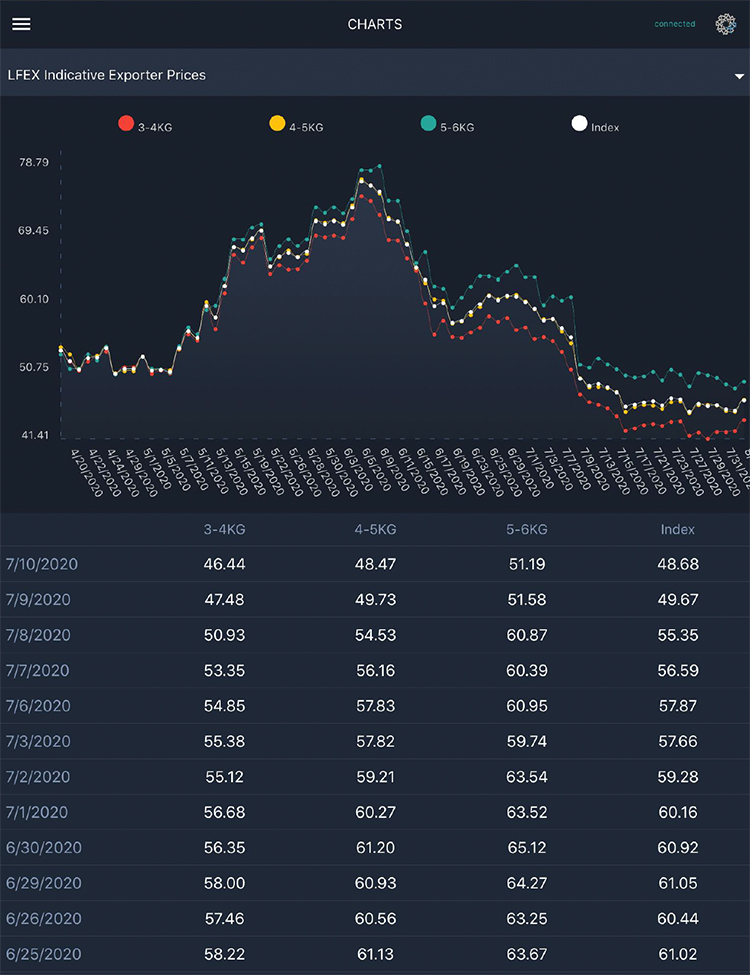Select the 7/7/2020 table row date
The height and width of the screenshot is (975, 750).
pos(37,670)
